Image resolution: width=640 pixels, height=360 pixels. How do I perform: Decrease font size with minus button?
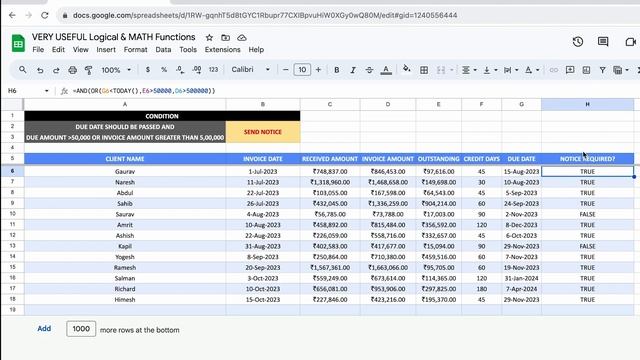[285, 70]
